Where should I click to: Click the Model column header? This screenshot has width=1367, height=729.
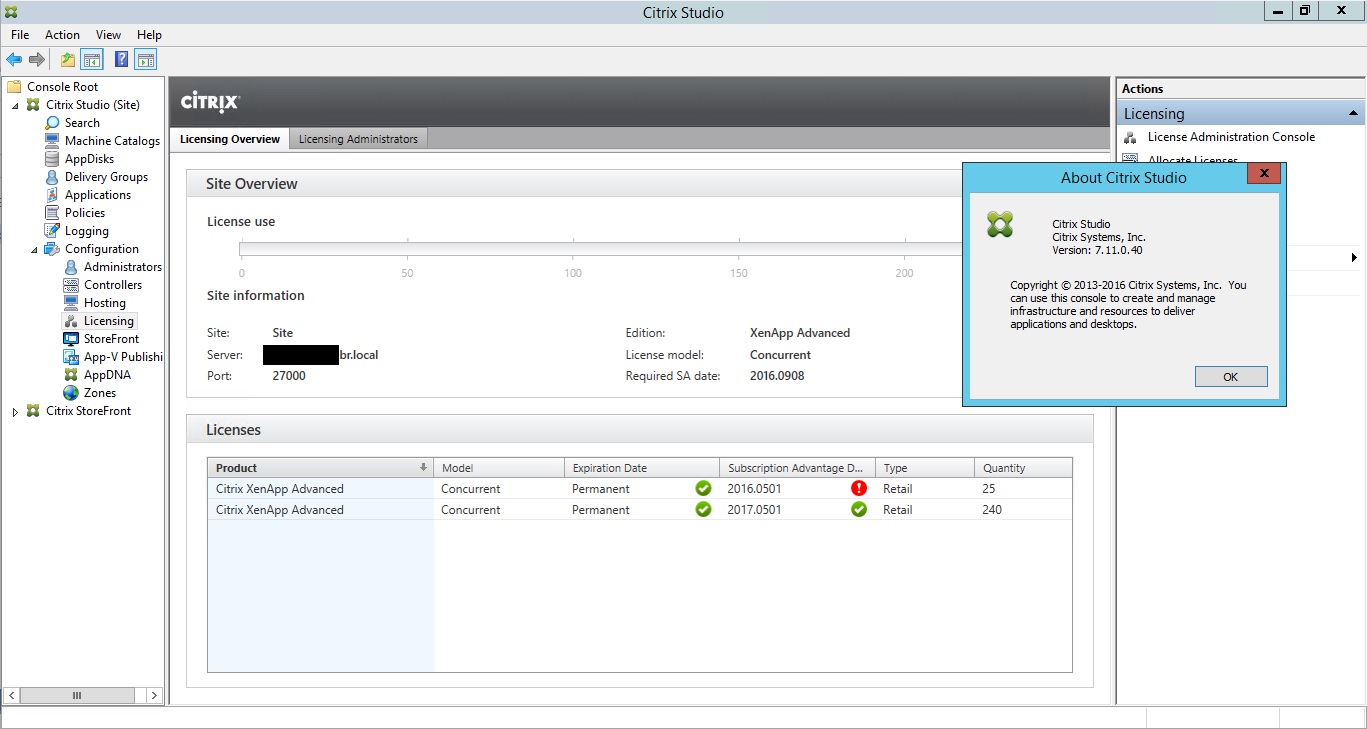point(498,468)
